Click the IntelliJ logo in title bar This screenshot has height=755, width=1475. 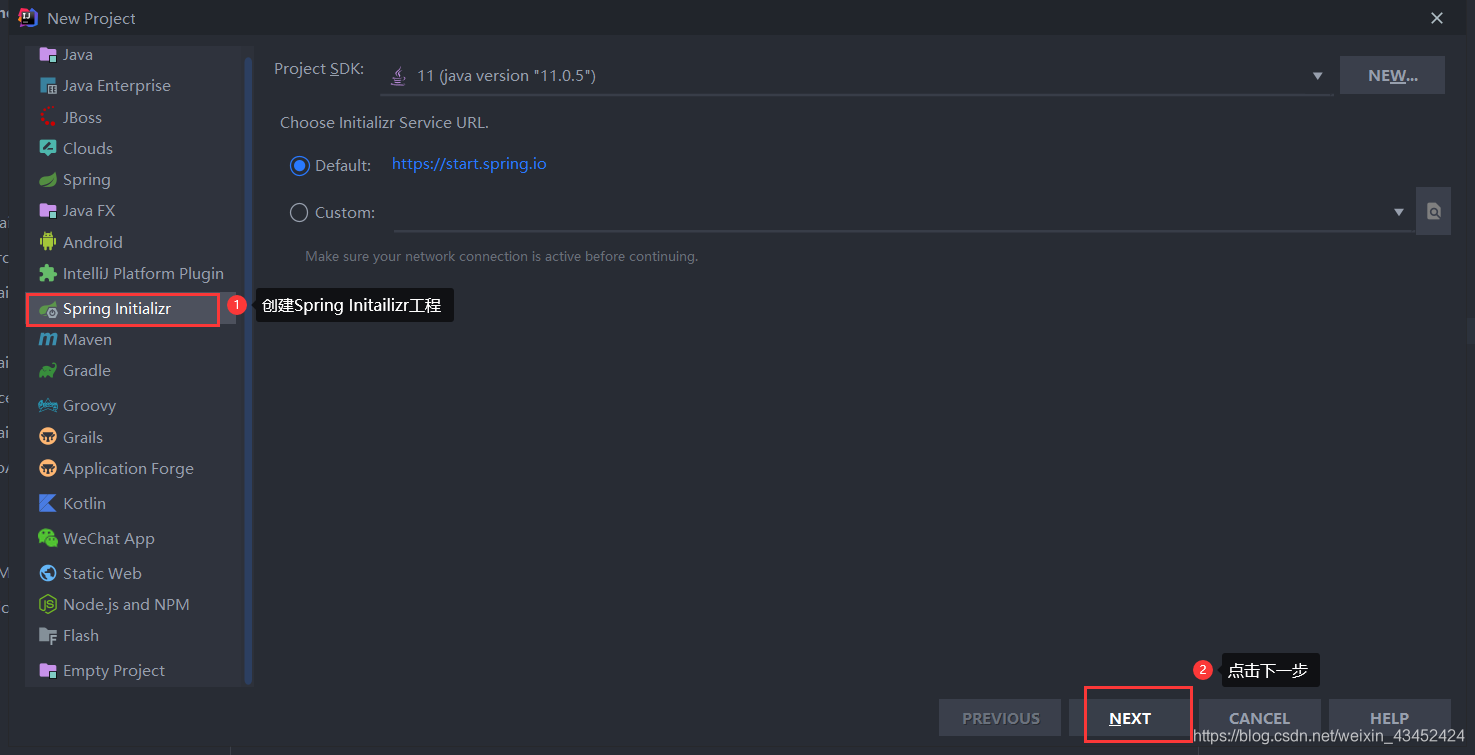(x=28, y=18)
